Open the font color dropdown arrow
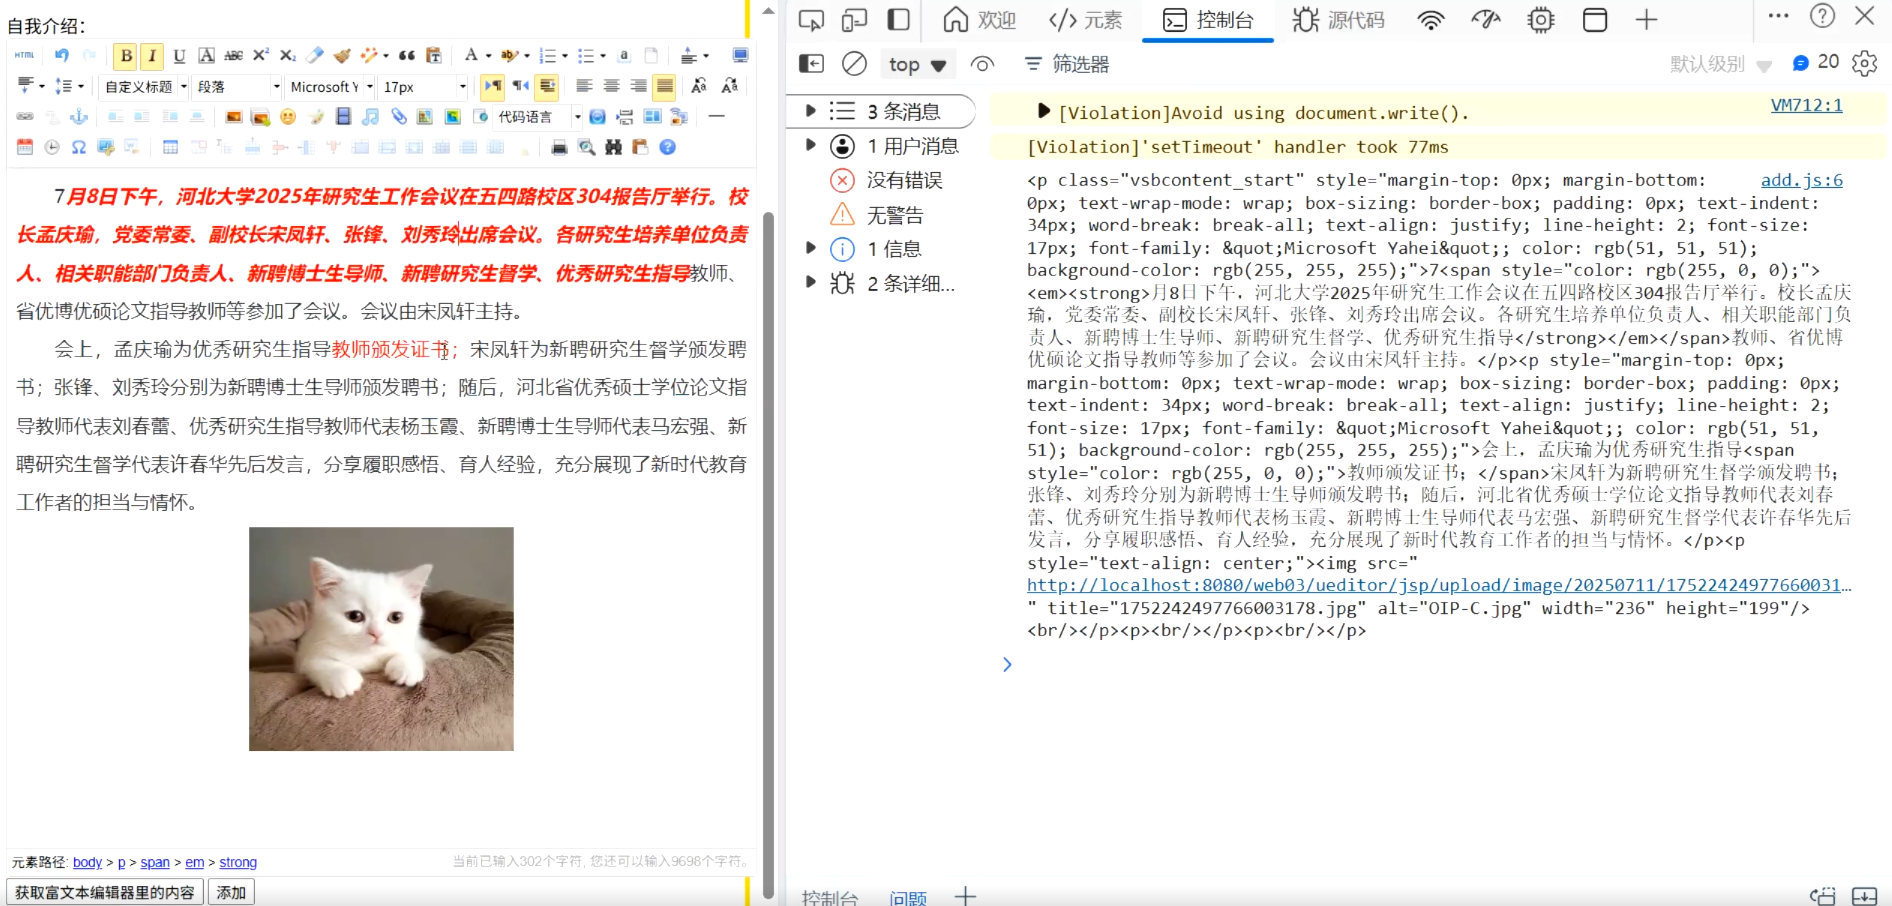Image resolution: width=1892 pixels, height=906 pixels. click(x=488, y=56)
